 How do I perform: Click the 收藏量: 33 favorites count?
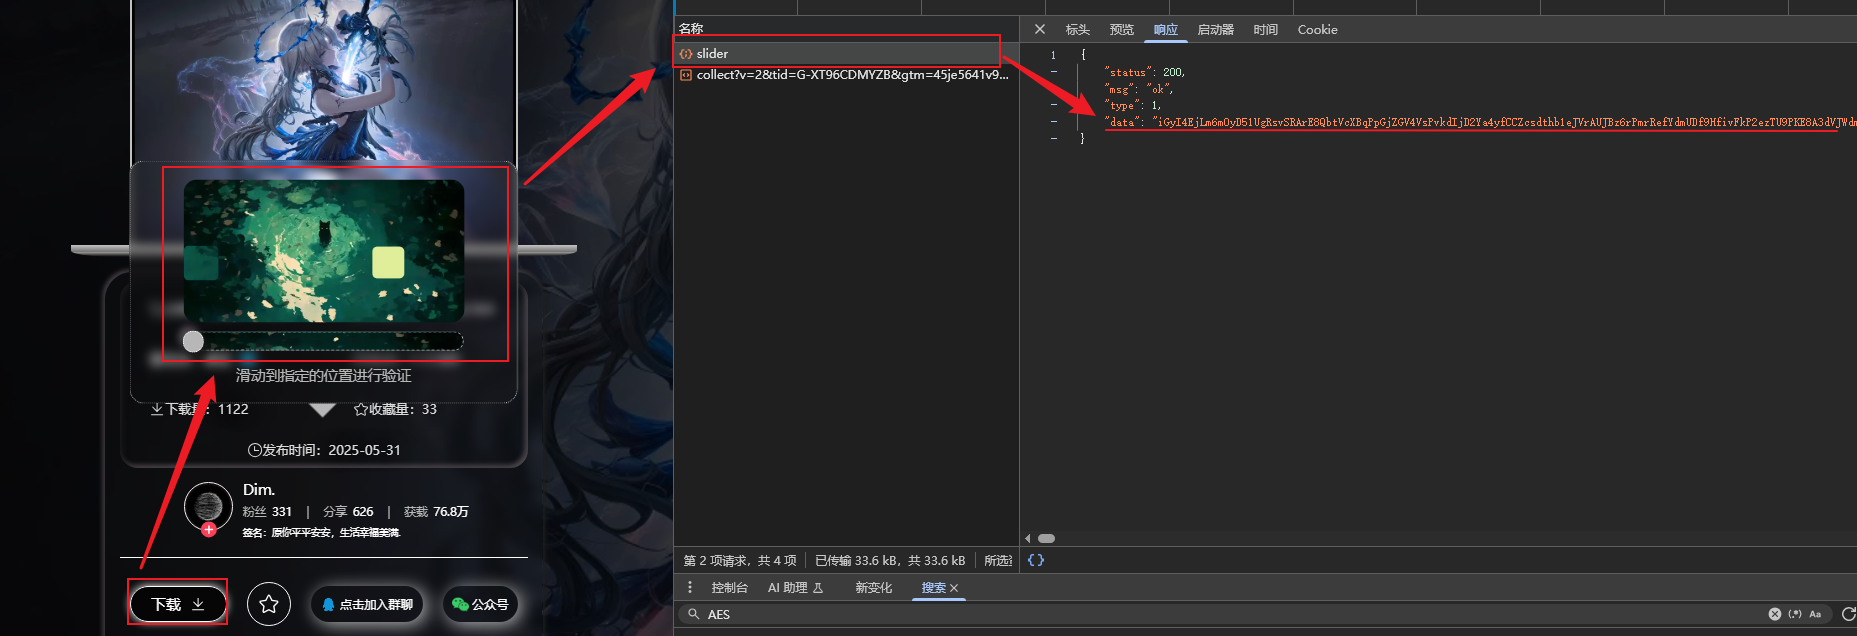pyautogui.click(x=395, y=409)
